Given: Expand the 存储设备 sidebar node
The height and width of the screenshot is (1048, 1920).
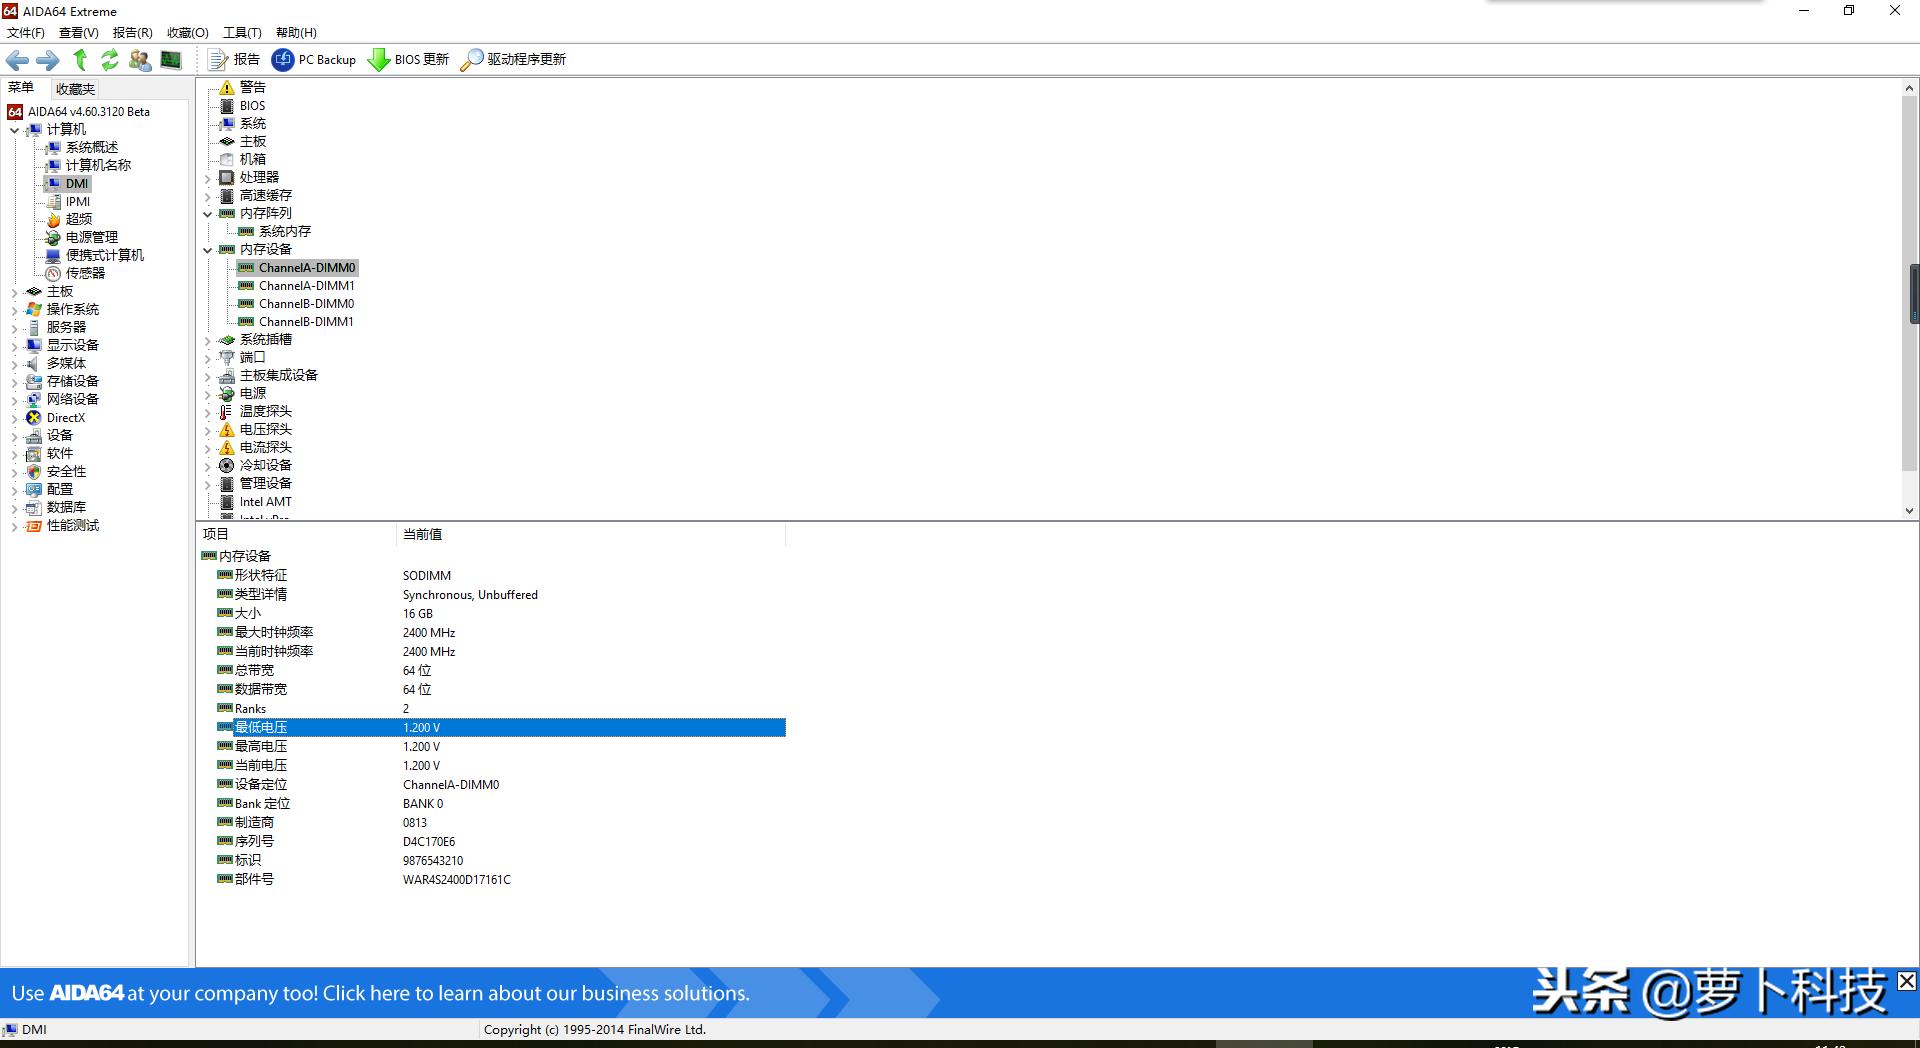Looking at the screenshot, I should [14, 382].
